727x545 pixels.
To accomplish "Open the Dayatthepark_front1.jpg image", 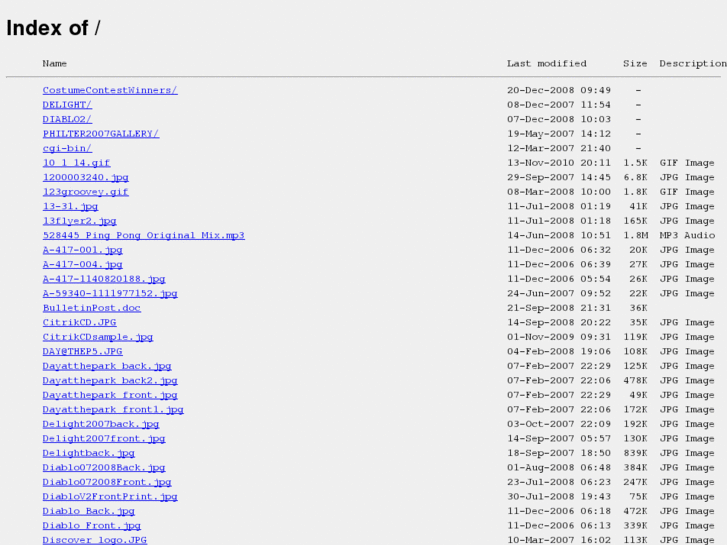I will click(113, 410).
